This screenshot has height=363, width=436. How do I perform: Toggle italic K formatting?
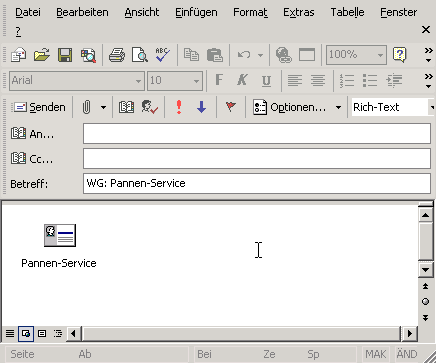(x=242, y=80)
